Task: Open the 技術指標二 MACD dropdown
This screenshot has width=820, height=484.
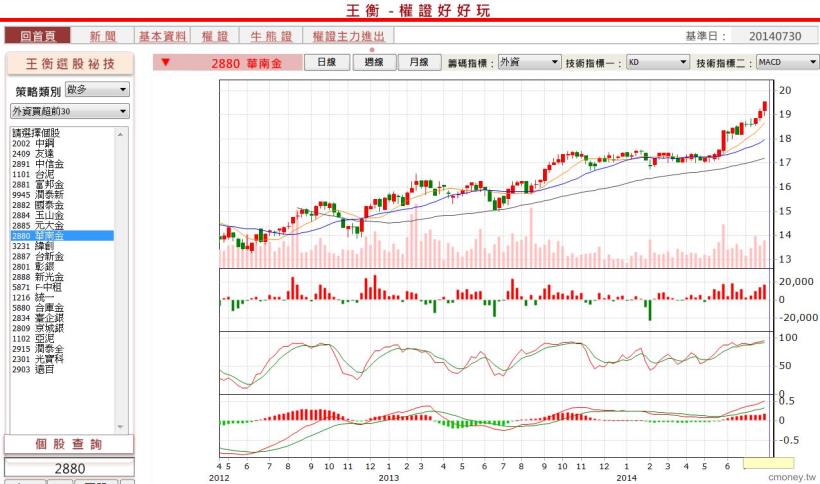Action: click(787, 62)
